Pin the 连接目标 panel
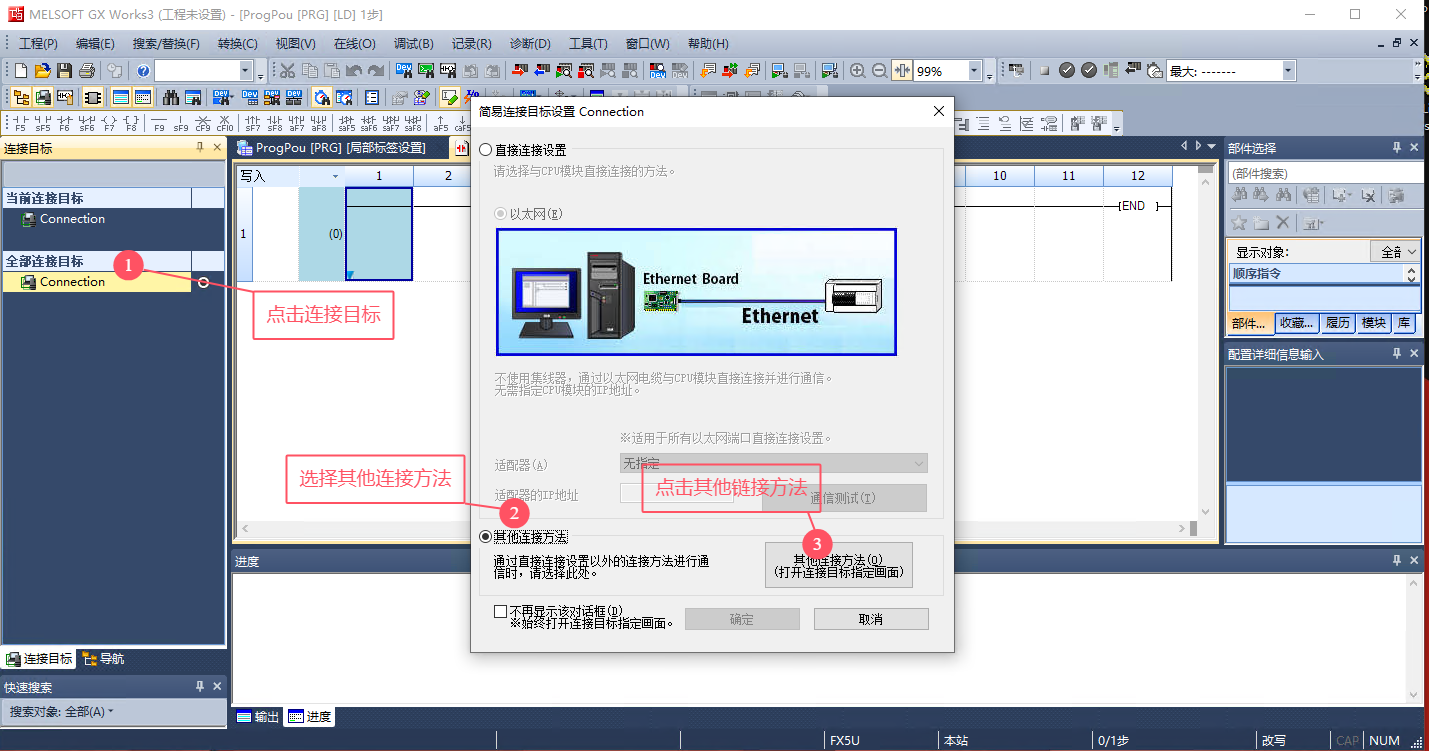The height and width of the screenshot is (751, 1429). 199,148
